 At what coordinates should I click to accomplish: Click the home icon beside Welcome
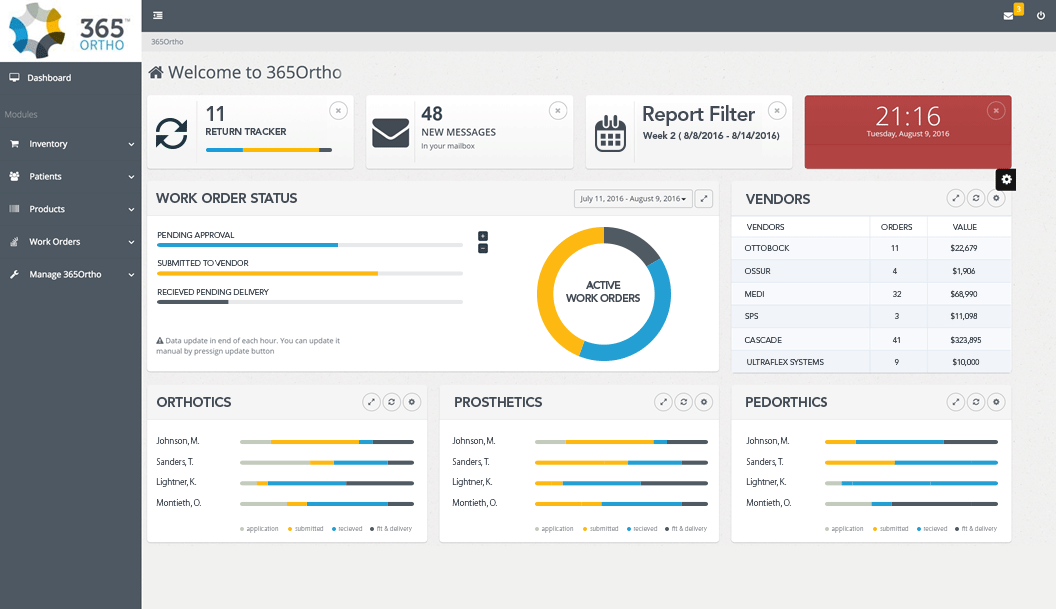point(156,72)
